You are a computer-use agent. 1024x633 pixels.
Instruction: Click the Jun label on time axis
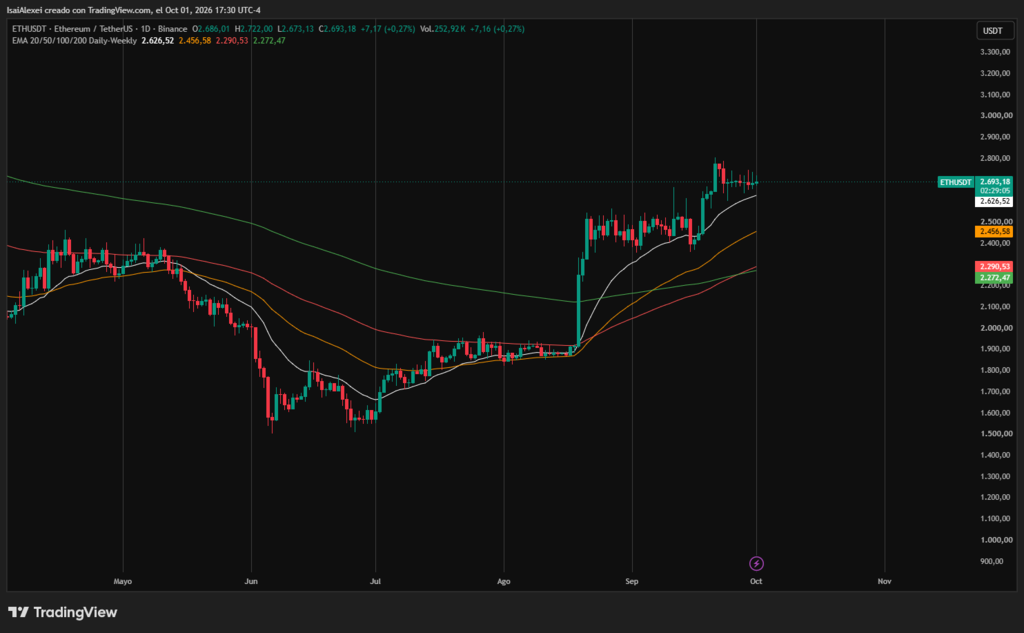point(251,581)
